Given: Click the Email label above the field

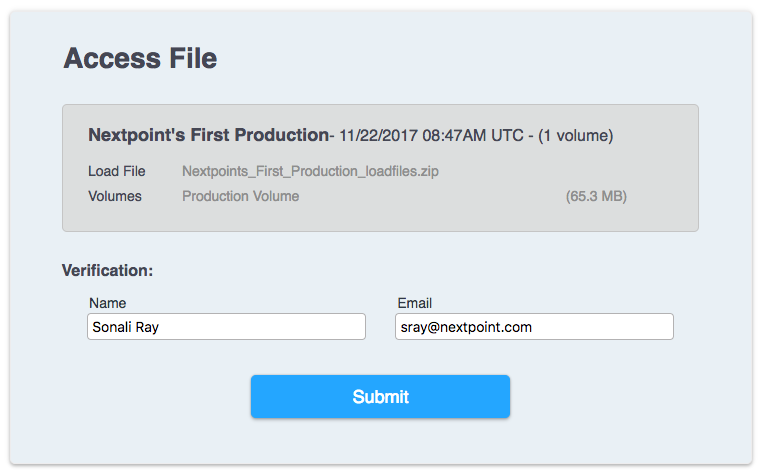Looking at the screenshot, I should [x=414, y=303].
